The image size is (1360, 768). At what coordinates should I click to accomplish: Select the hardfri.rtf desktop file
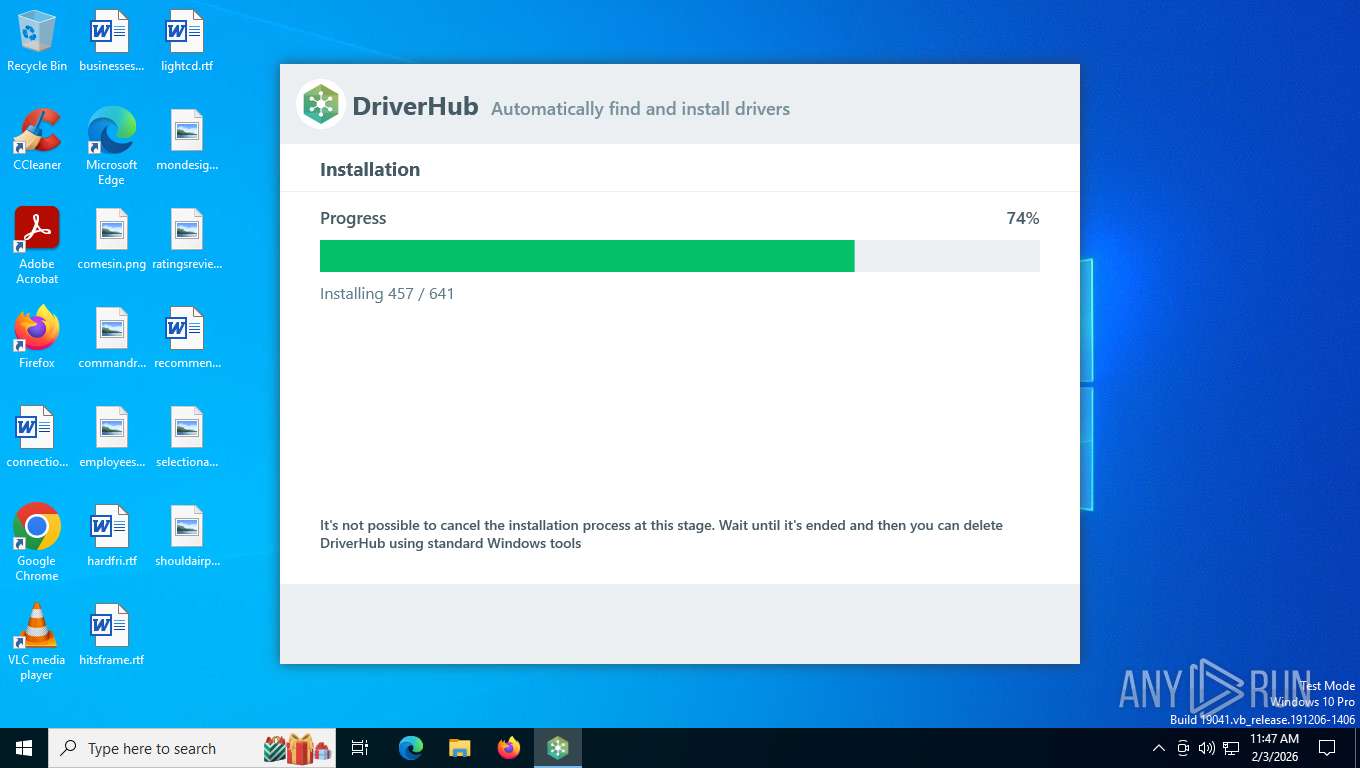(112, 536)
